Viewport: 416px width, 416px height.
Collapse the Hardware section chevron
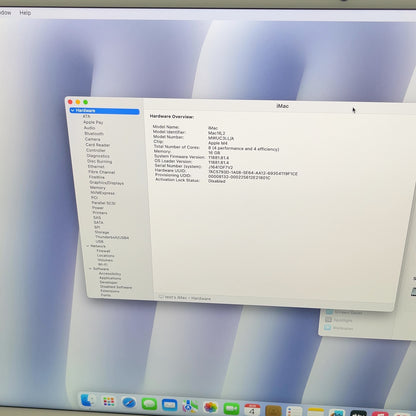click(x=72, y=110)
